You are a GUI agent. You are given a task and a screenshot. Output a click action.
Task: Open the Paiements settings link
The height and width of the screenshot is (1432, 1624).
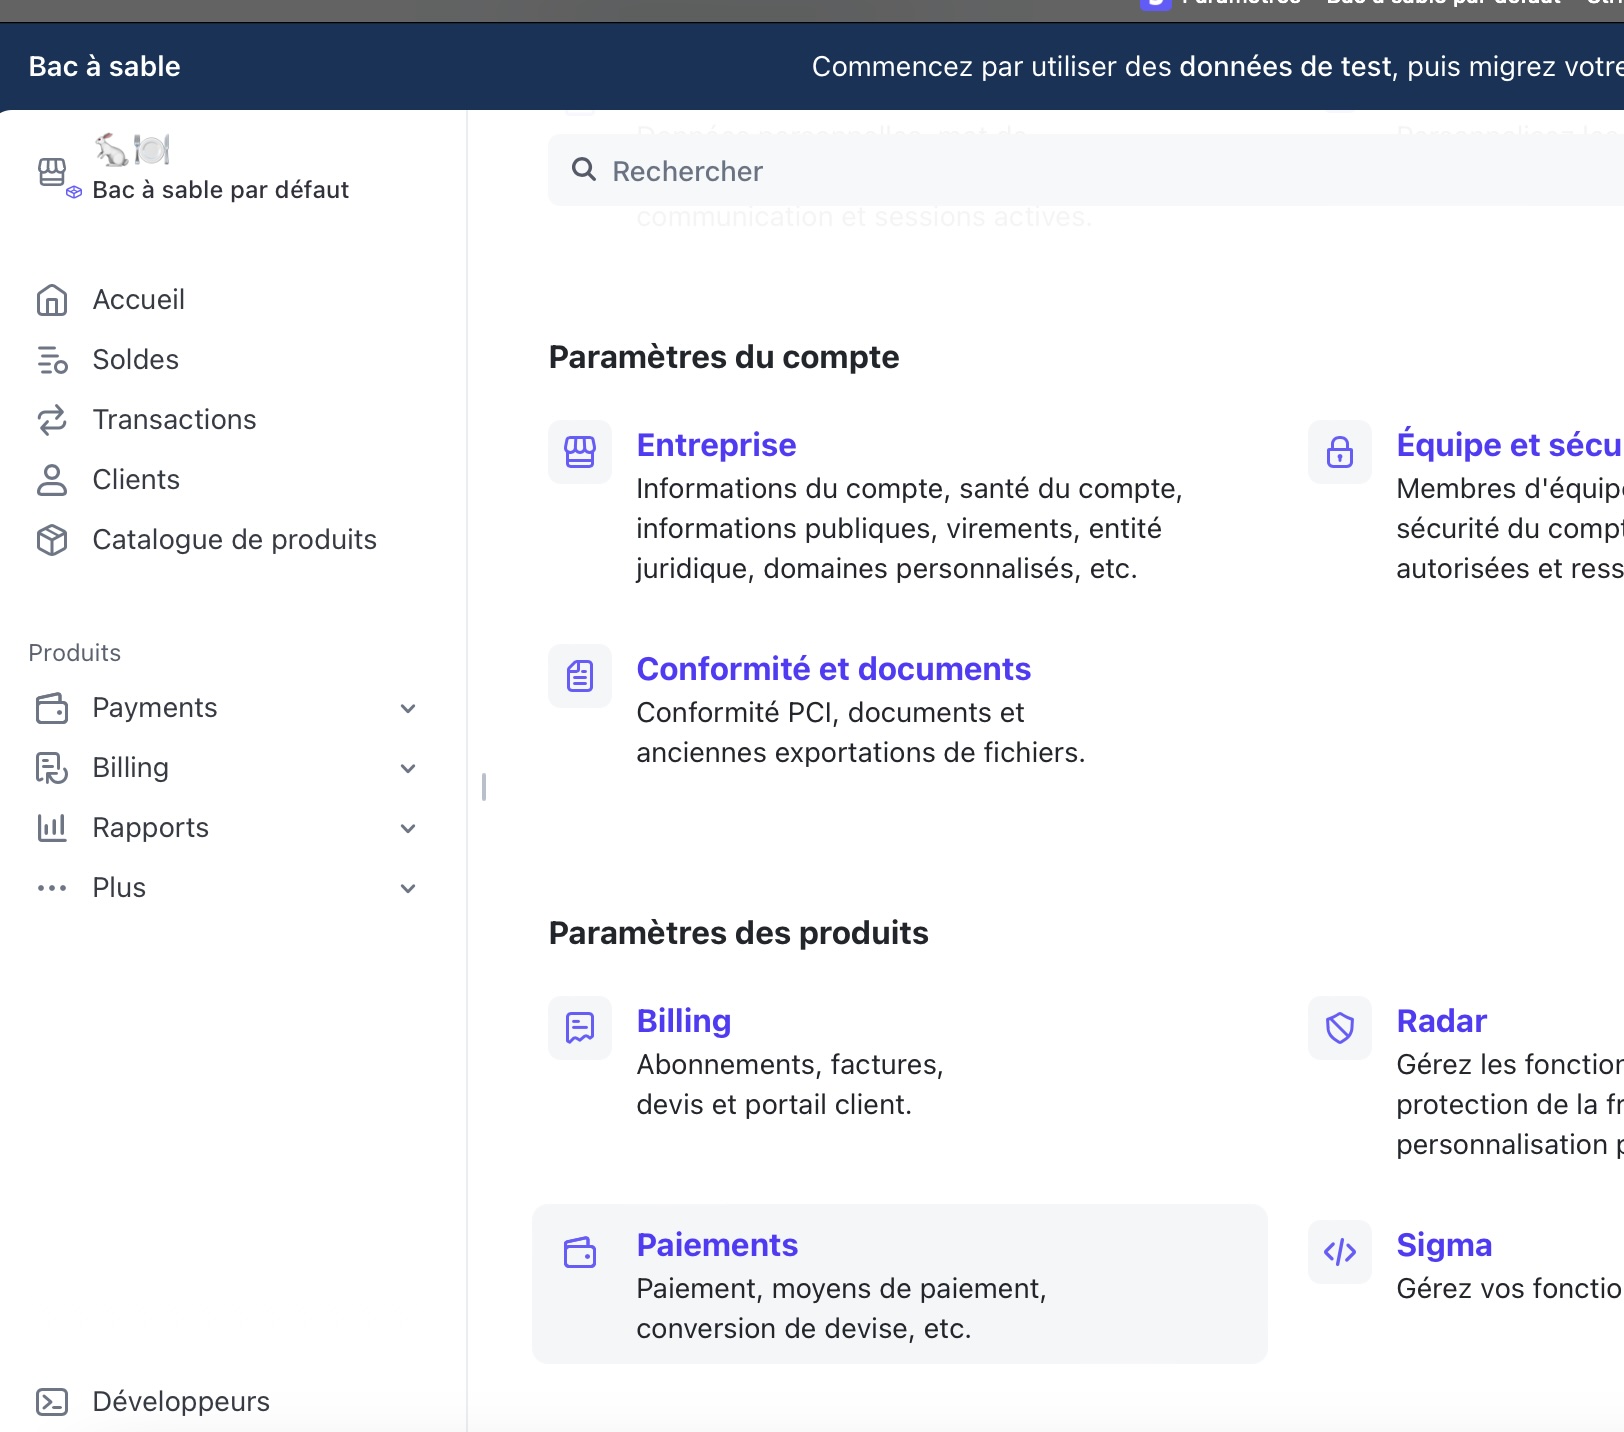point(717,1245)
